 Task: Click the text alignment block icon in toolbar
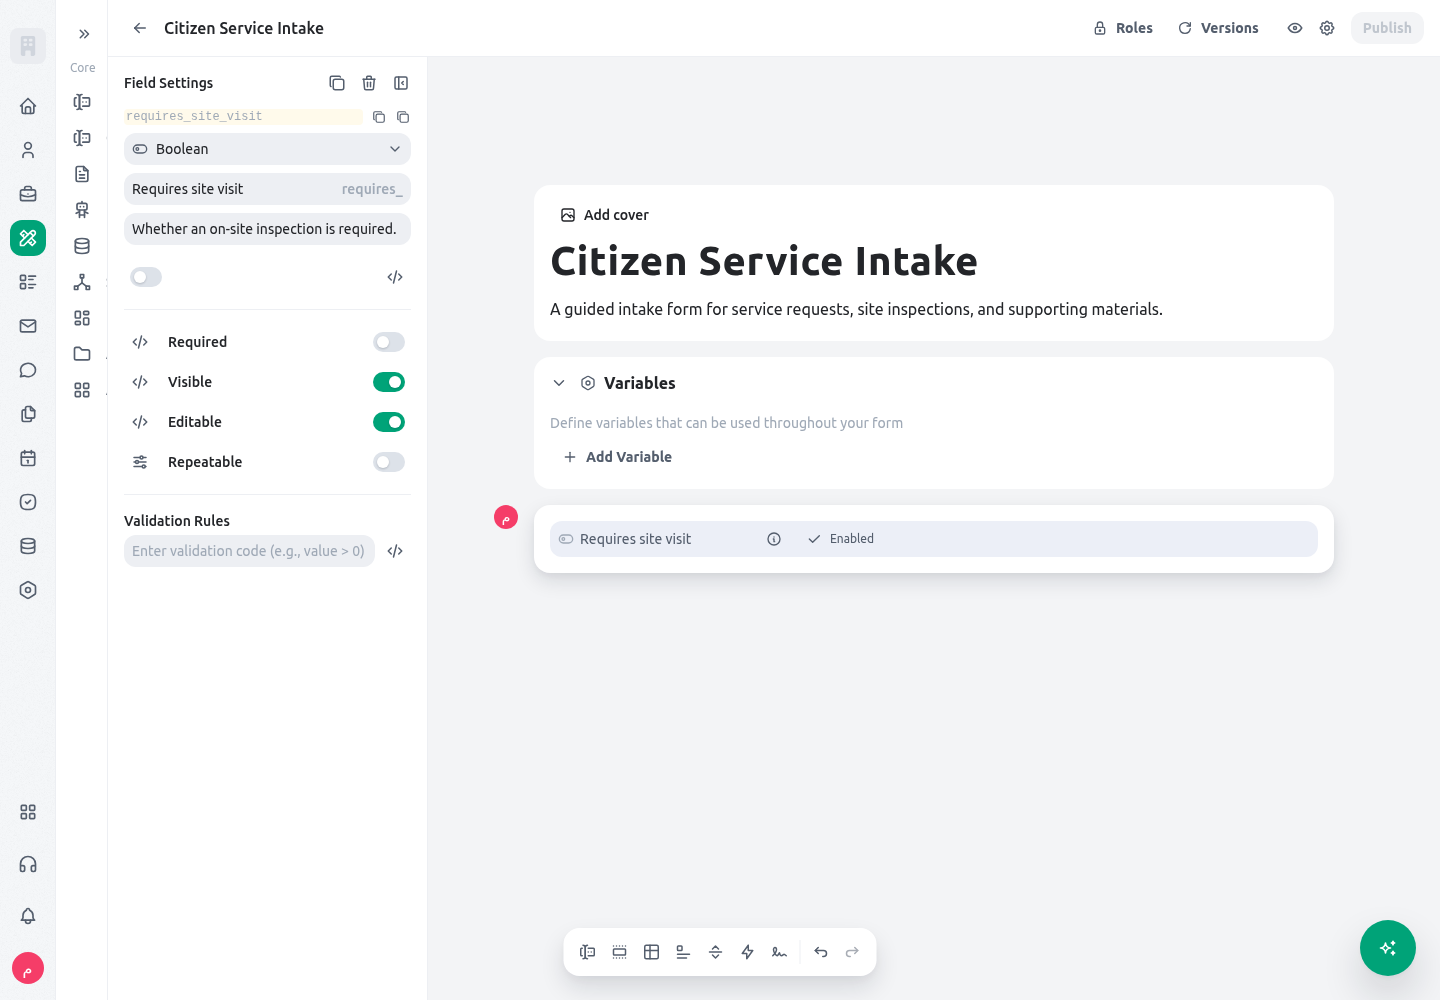pyautogui.click(x=684, y=952)
